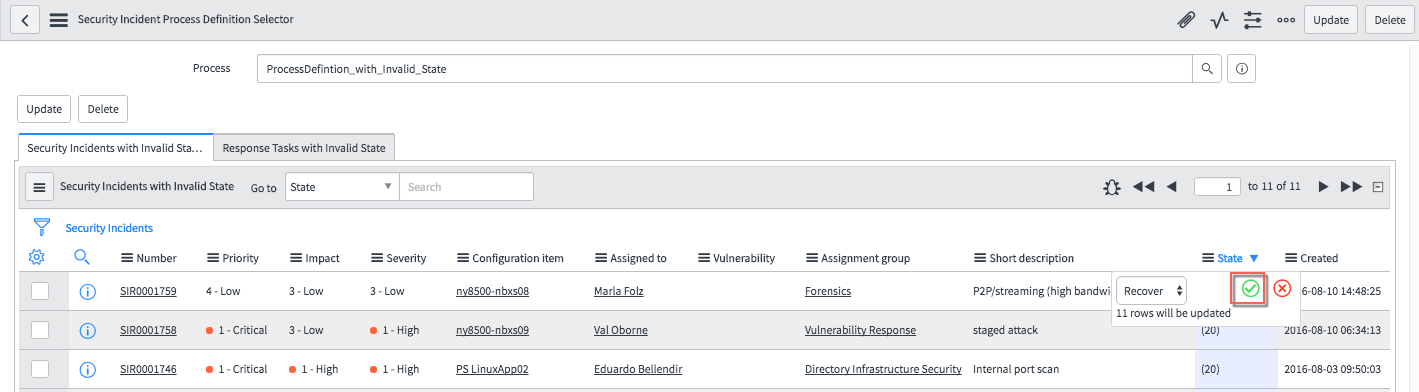Open Eduardo Bellendir user record
1419x392 pixels.
[x=638, y=369]
